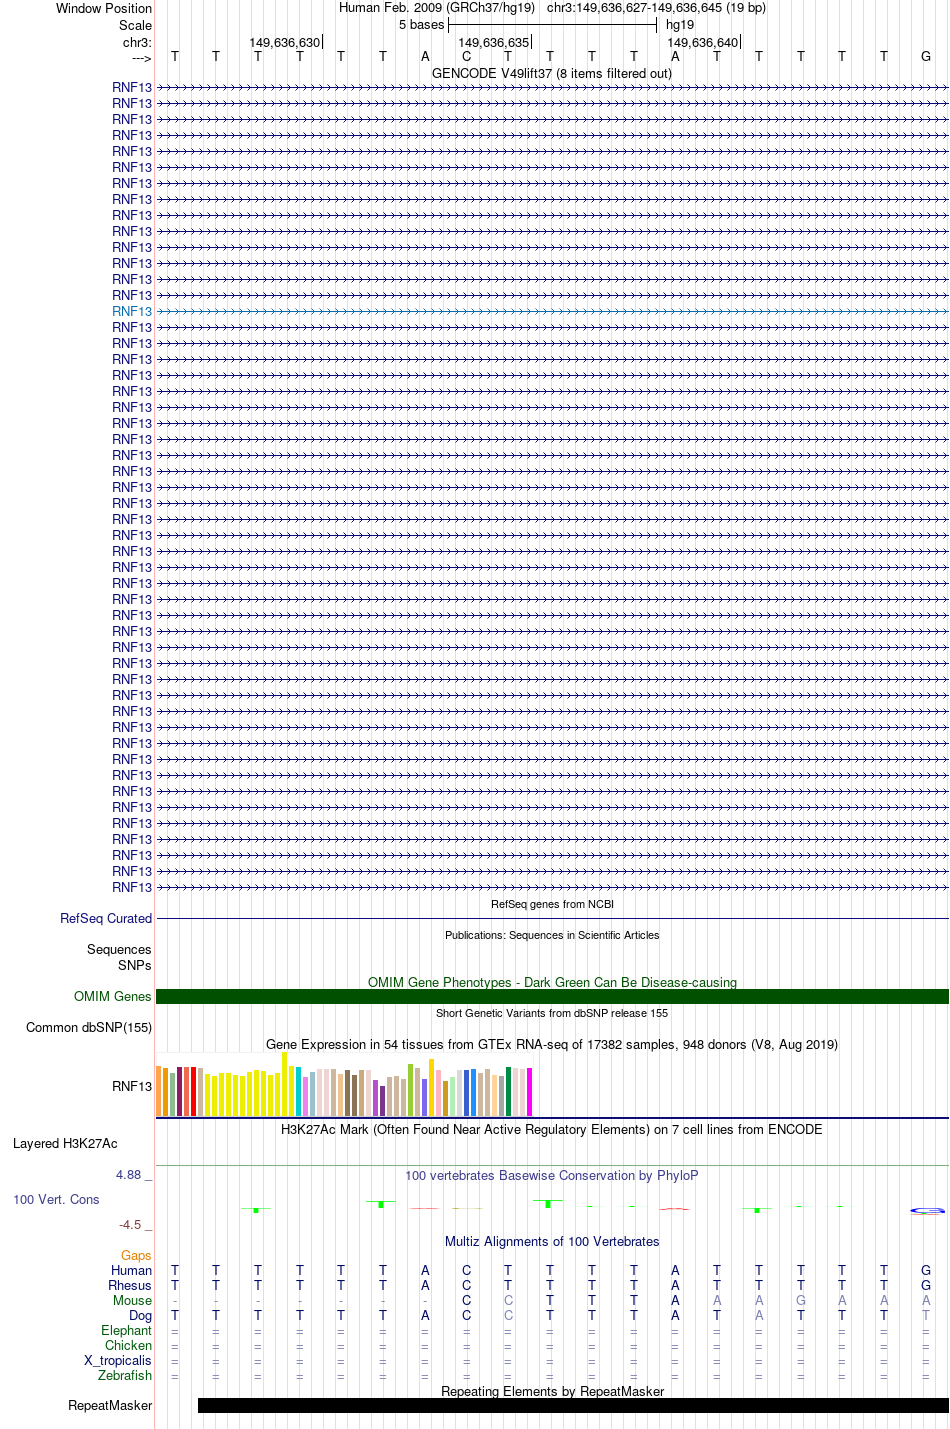Open the H3K27Ac Mark track title
950x1429 pixels.
tap(552, 1130)
